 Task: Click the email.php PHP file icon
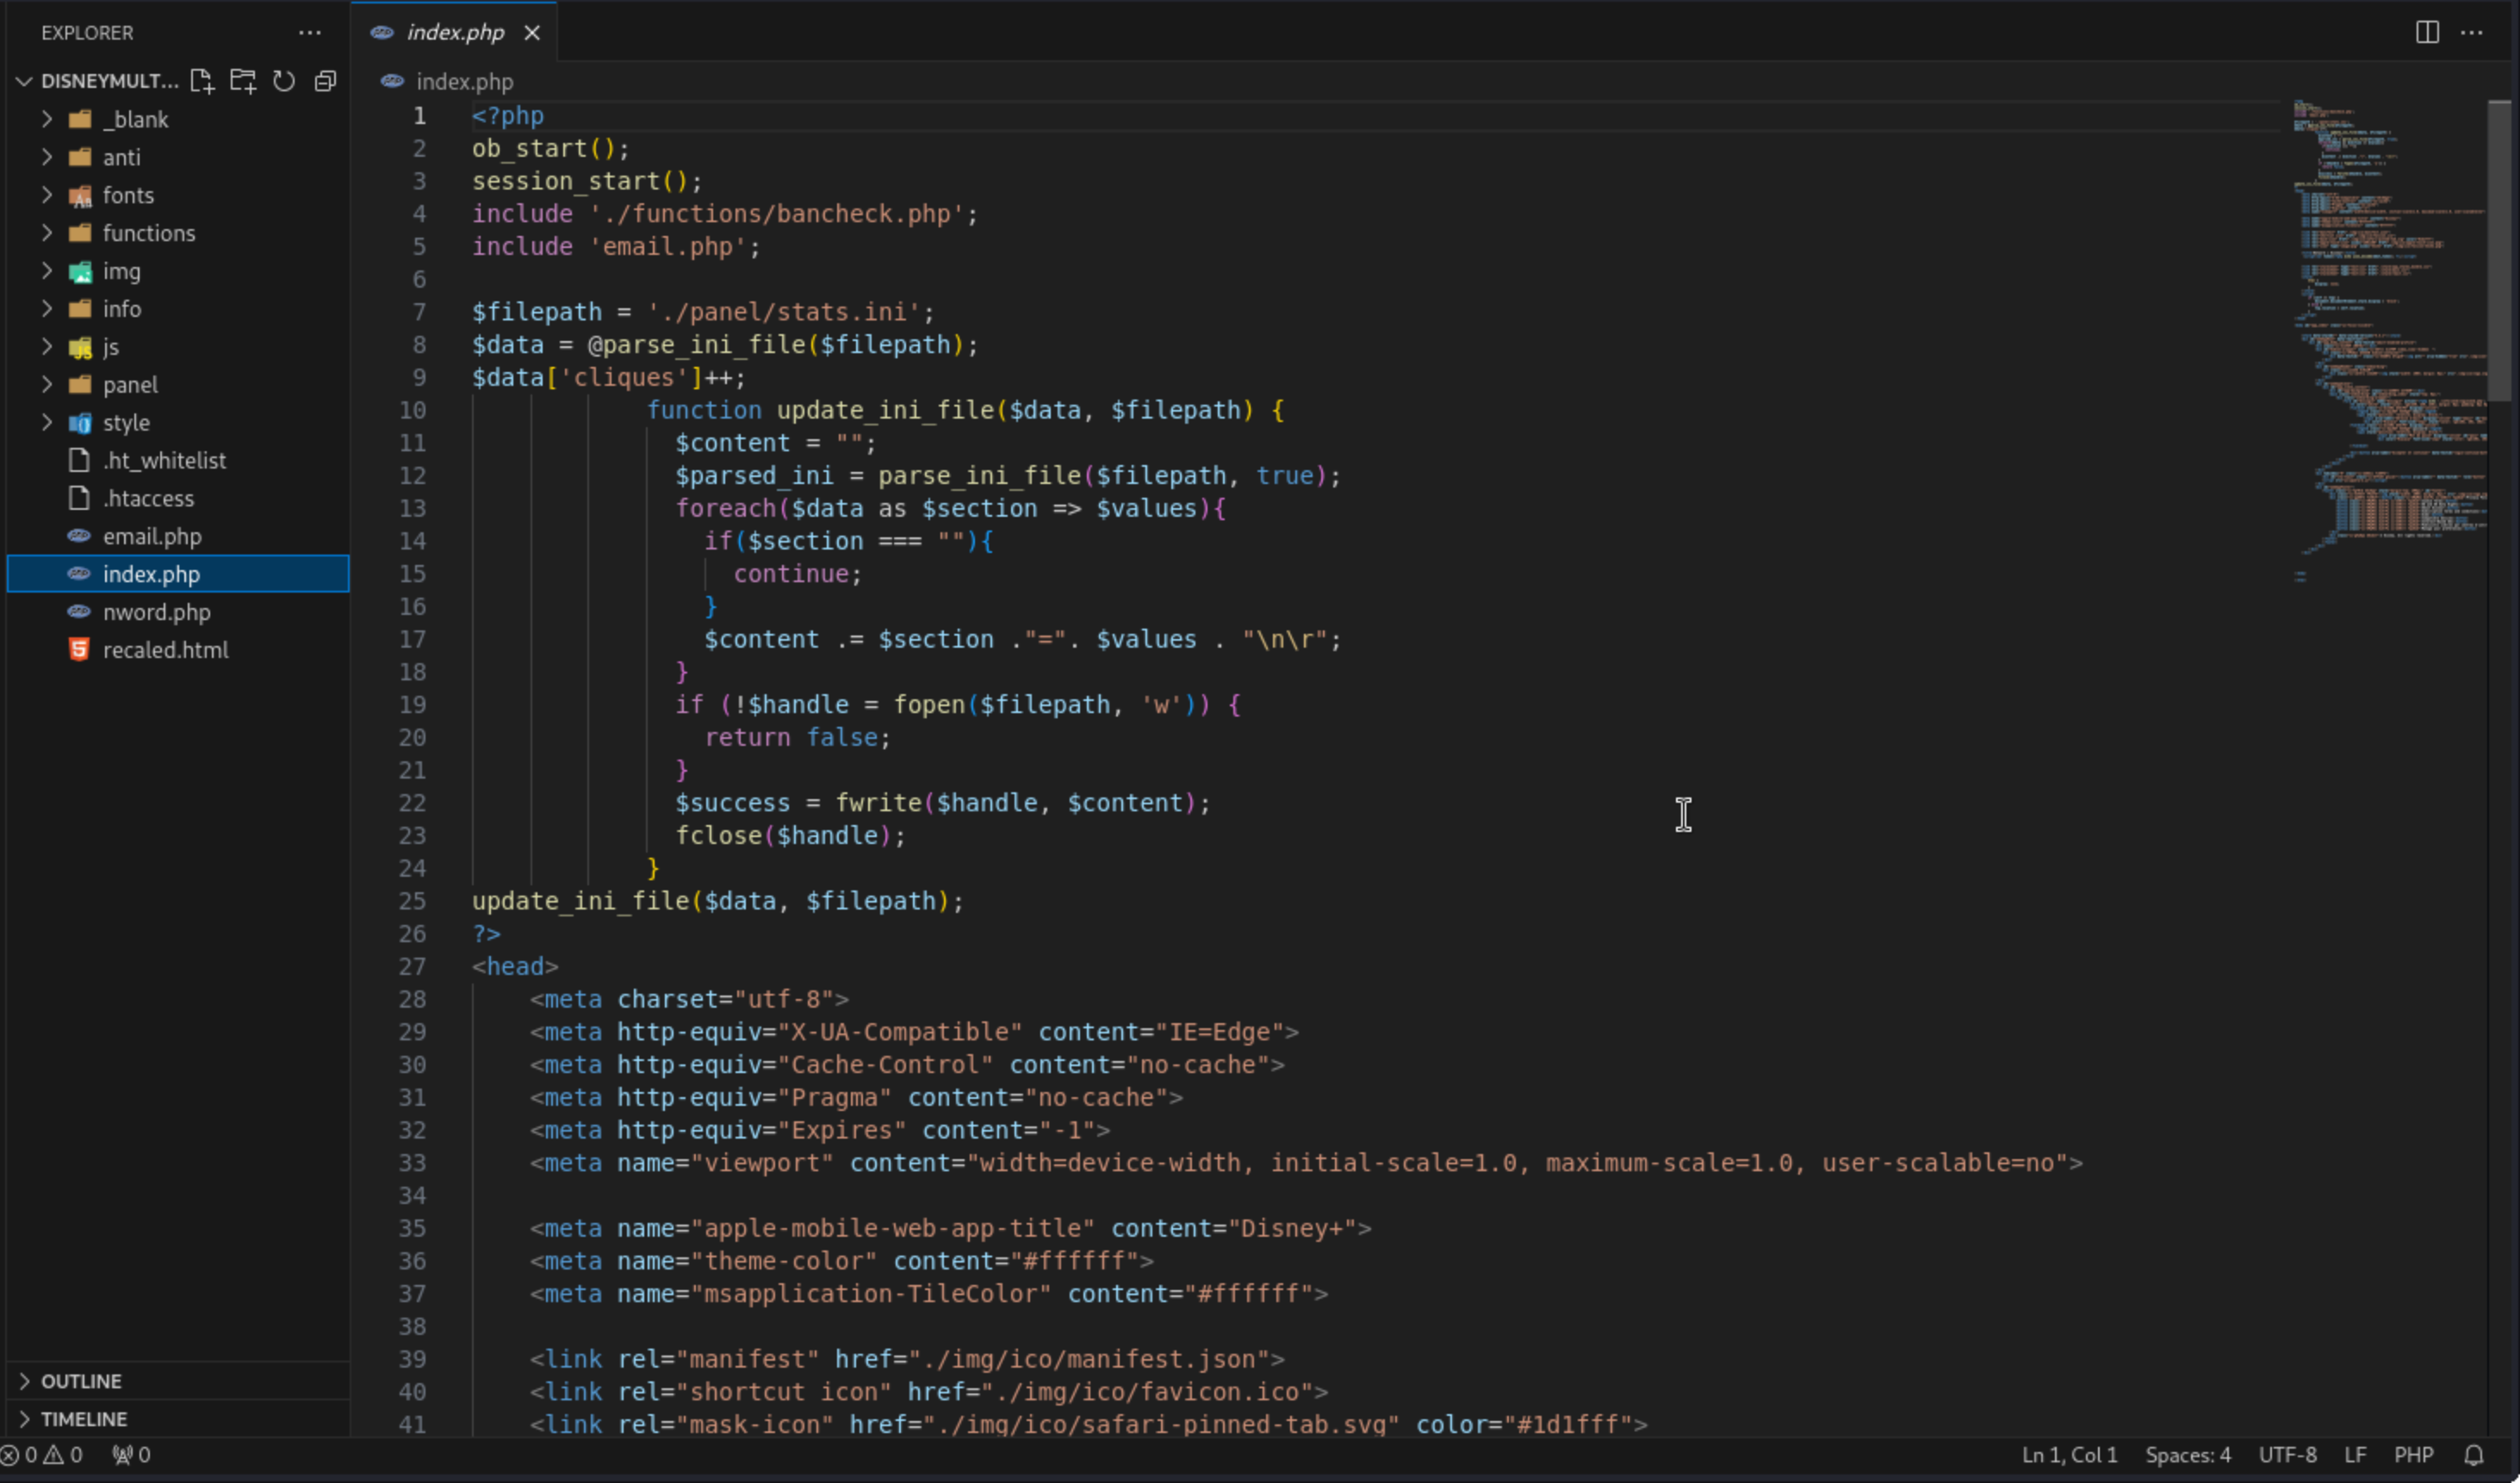pyautogui.click(x=79, y=536)
